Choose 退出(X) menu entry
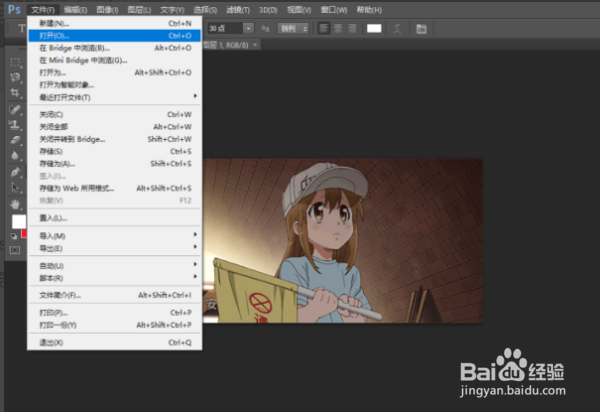The width and height of the screenshot is (600, 412). click(114, 342)
